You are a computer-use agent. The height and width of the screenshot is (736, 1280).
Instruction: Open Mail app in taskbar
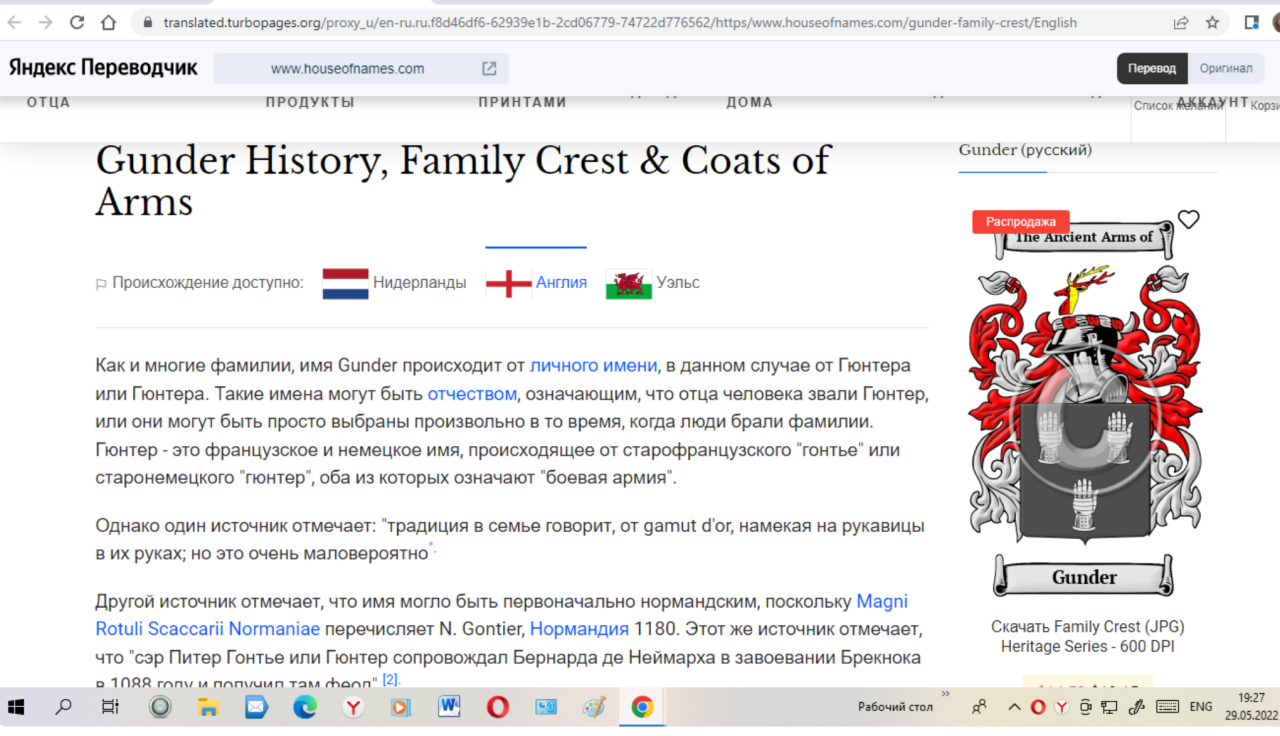click(x=256, y=707)
